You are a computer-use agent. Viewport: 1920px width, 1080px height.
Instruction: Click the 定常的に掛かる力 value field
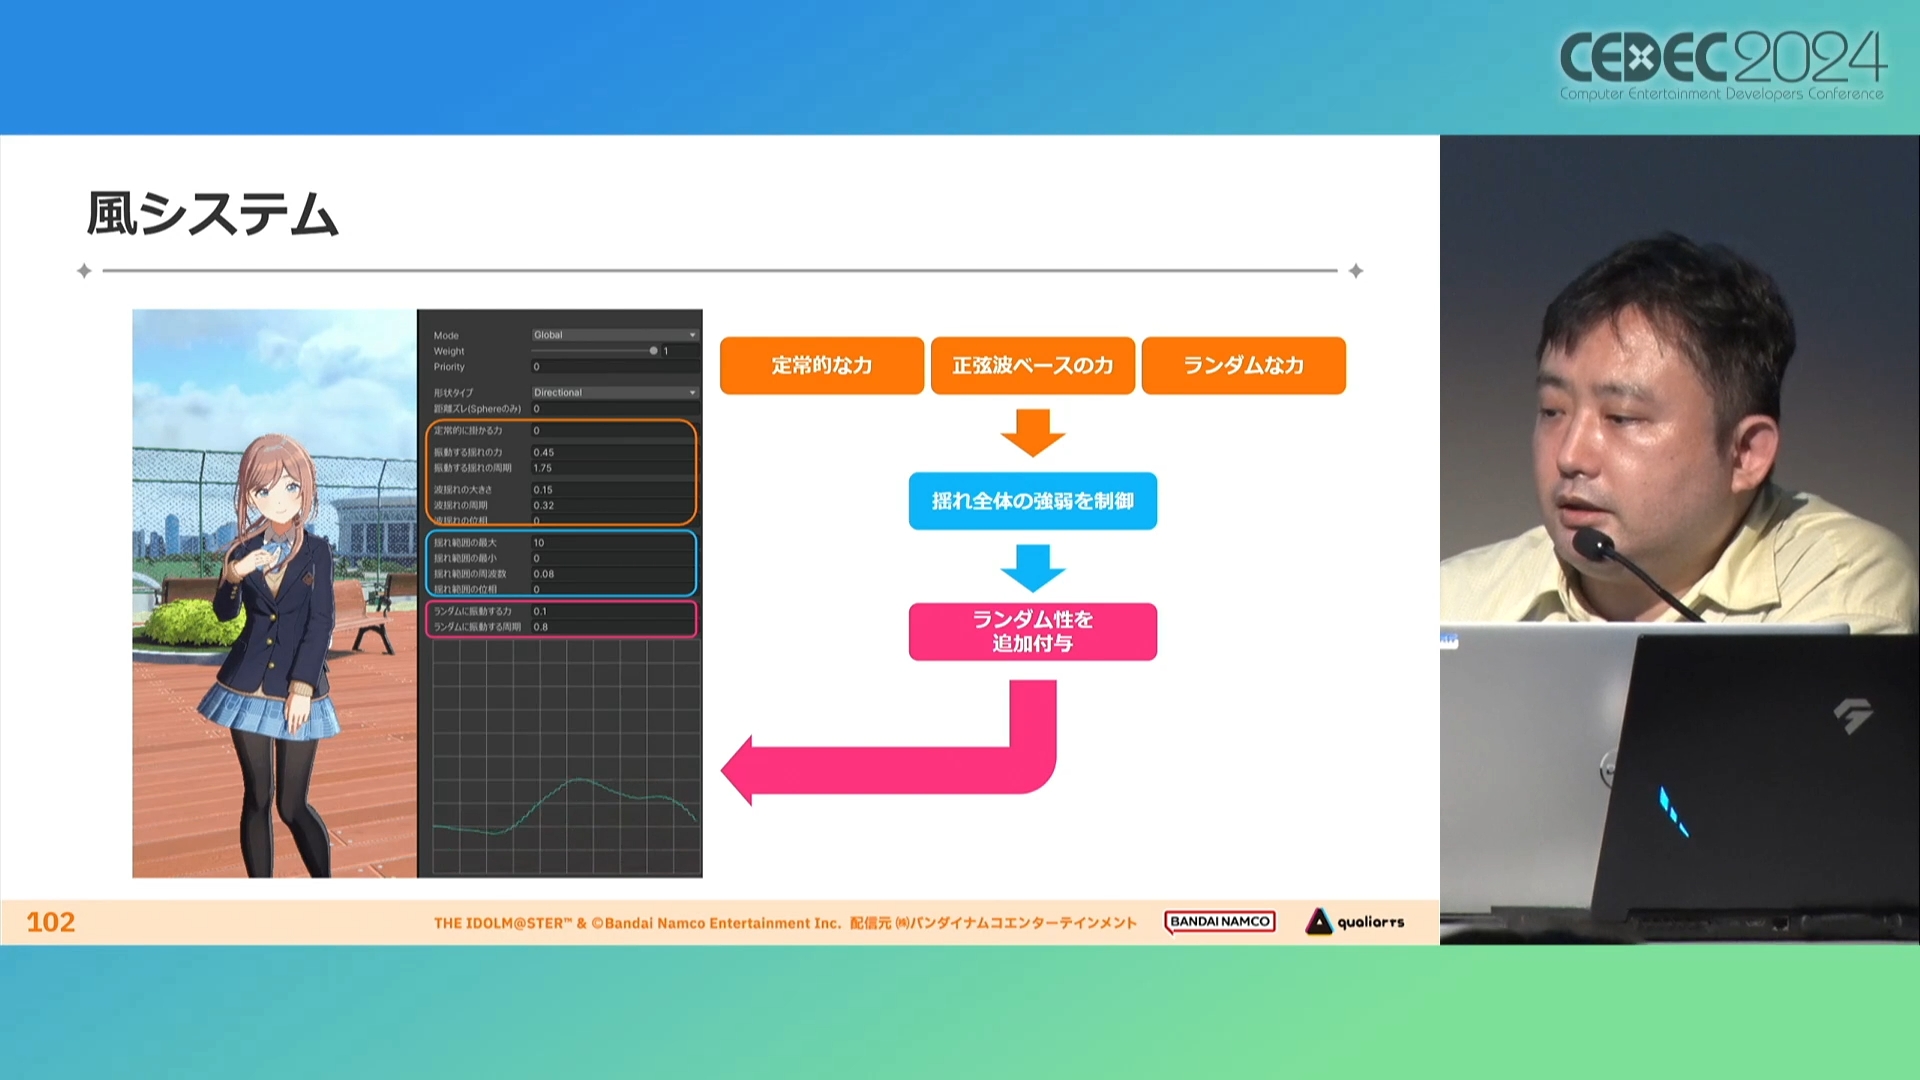pos(613,431)
